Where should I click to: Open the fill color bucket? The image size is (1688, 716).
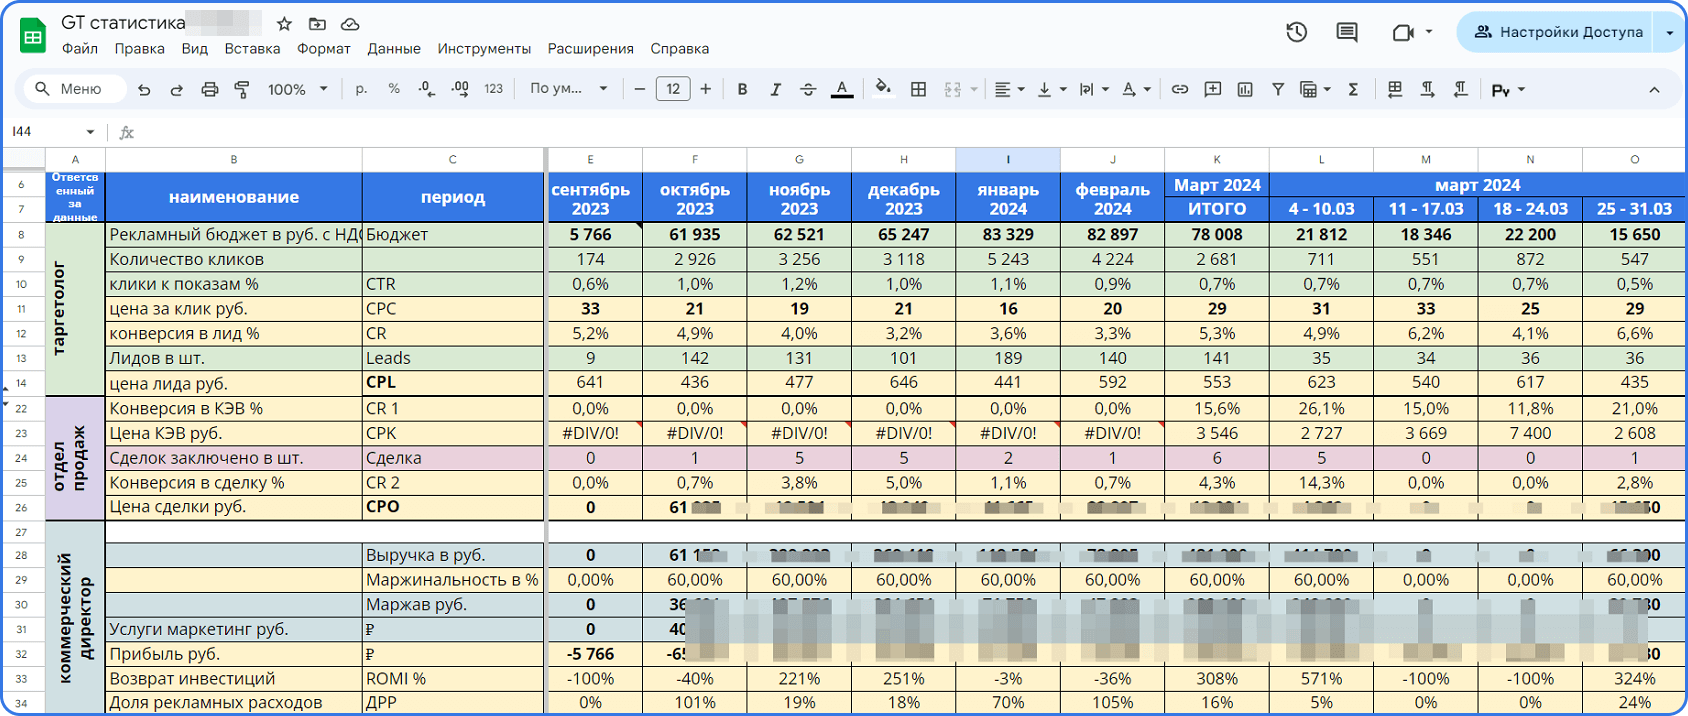pyautogui.click(x=882, y=88)
